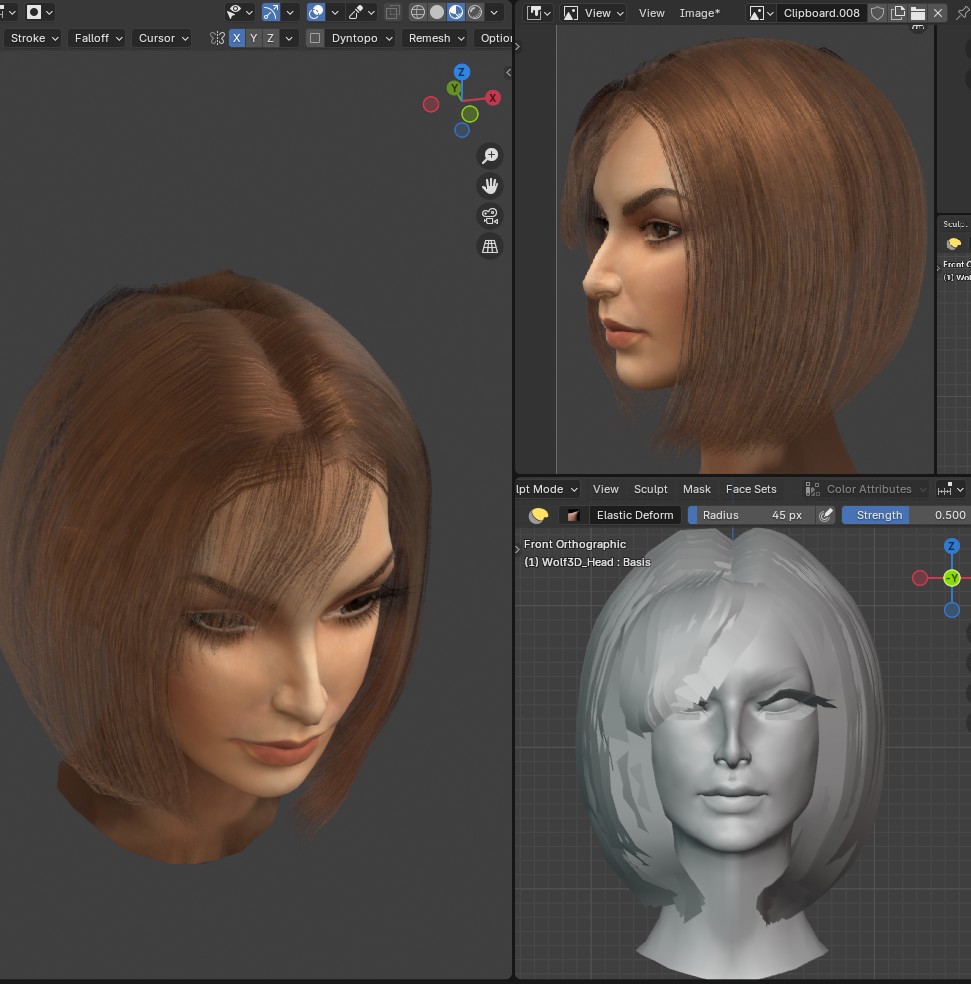971x984 pixels.
Task: Click the fake user shield icon for Clipboard.008
Action: coord(877,13)
